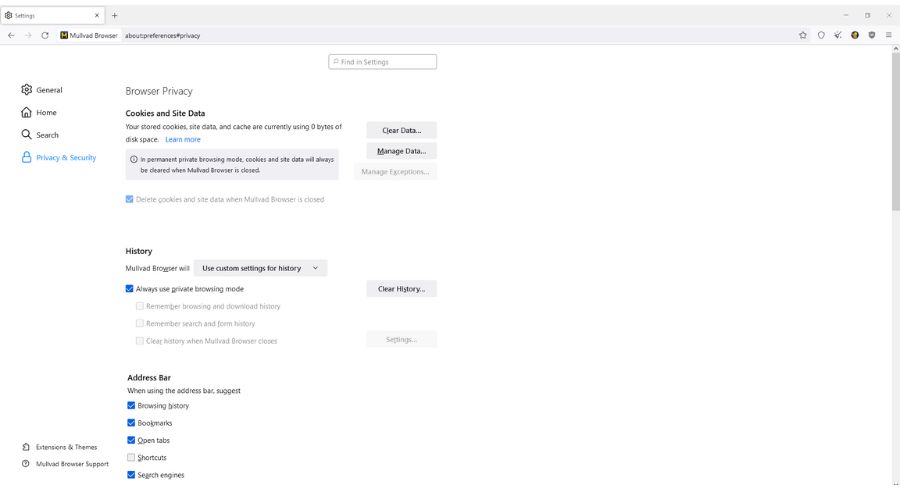This screenshot has width=900, height=490.
Task: Uncheck Bookmarks address bar suggestion
Action: pos(131,423)
